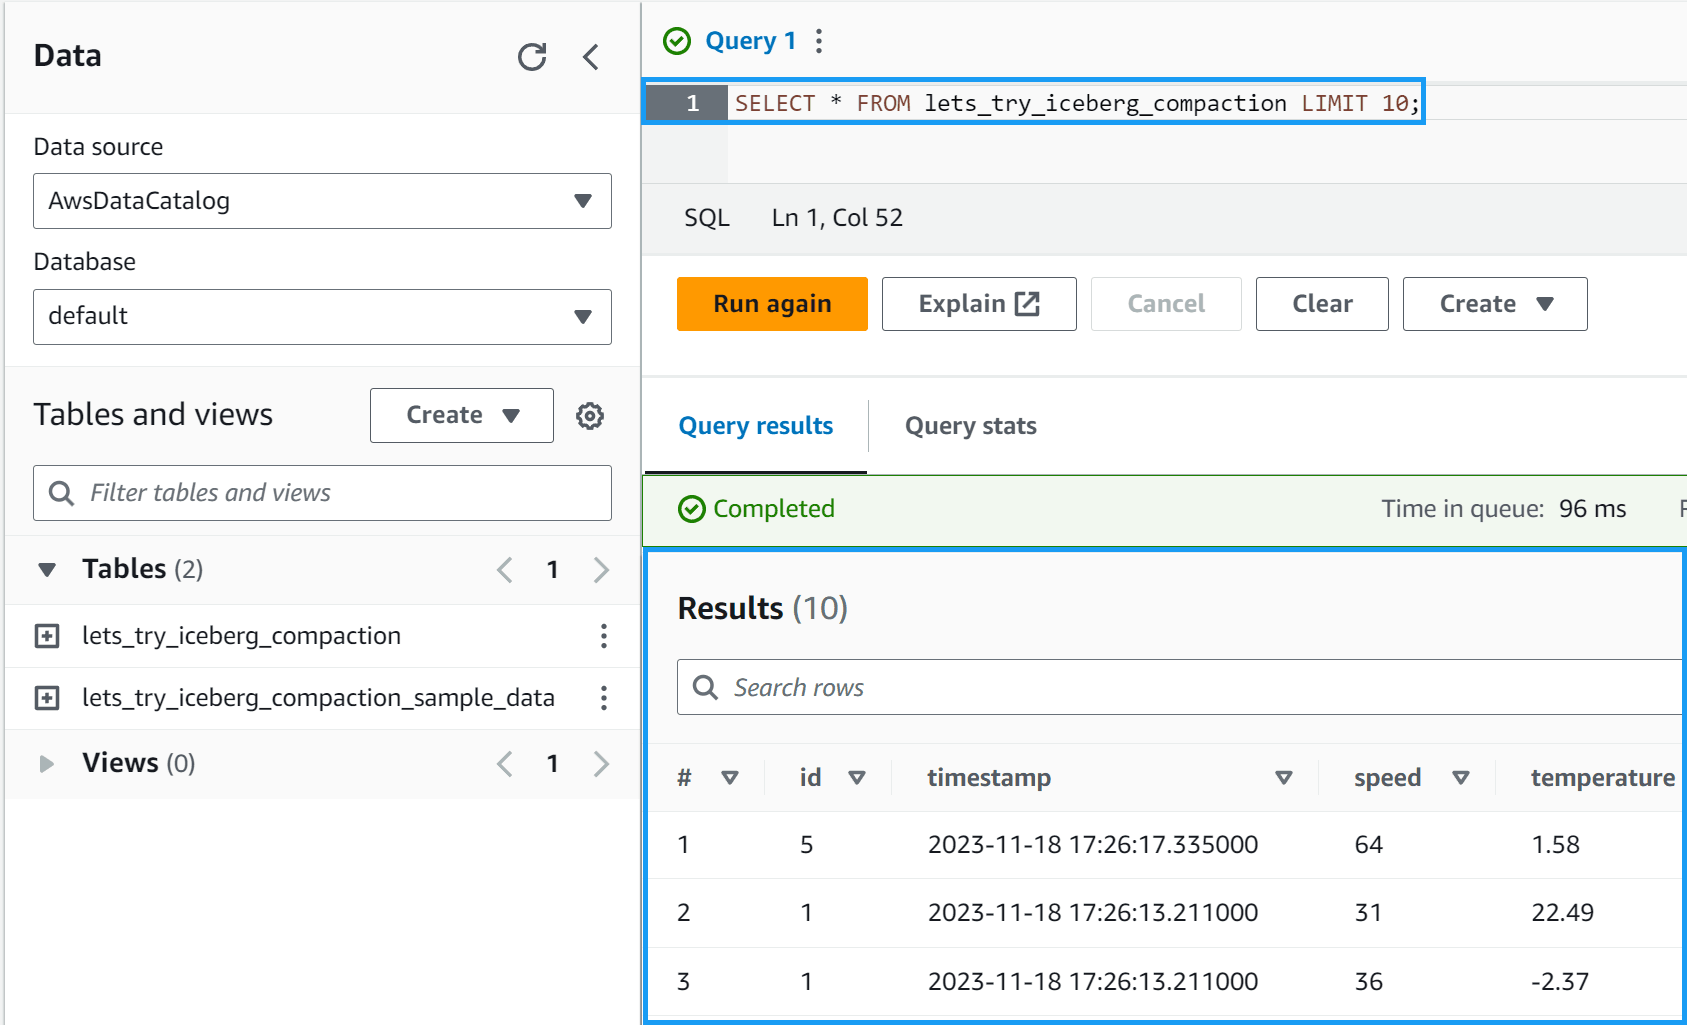
Task: Open Query 1 tab options menu
Action: tap(819, 41)
